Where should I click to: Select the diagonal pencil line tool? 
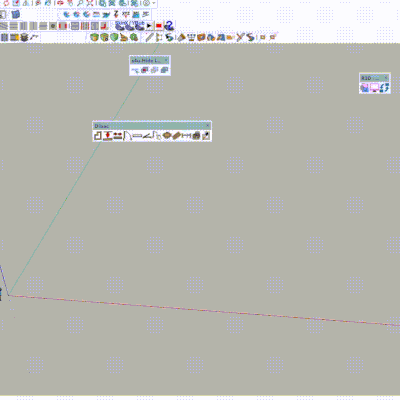149,37
